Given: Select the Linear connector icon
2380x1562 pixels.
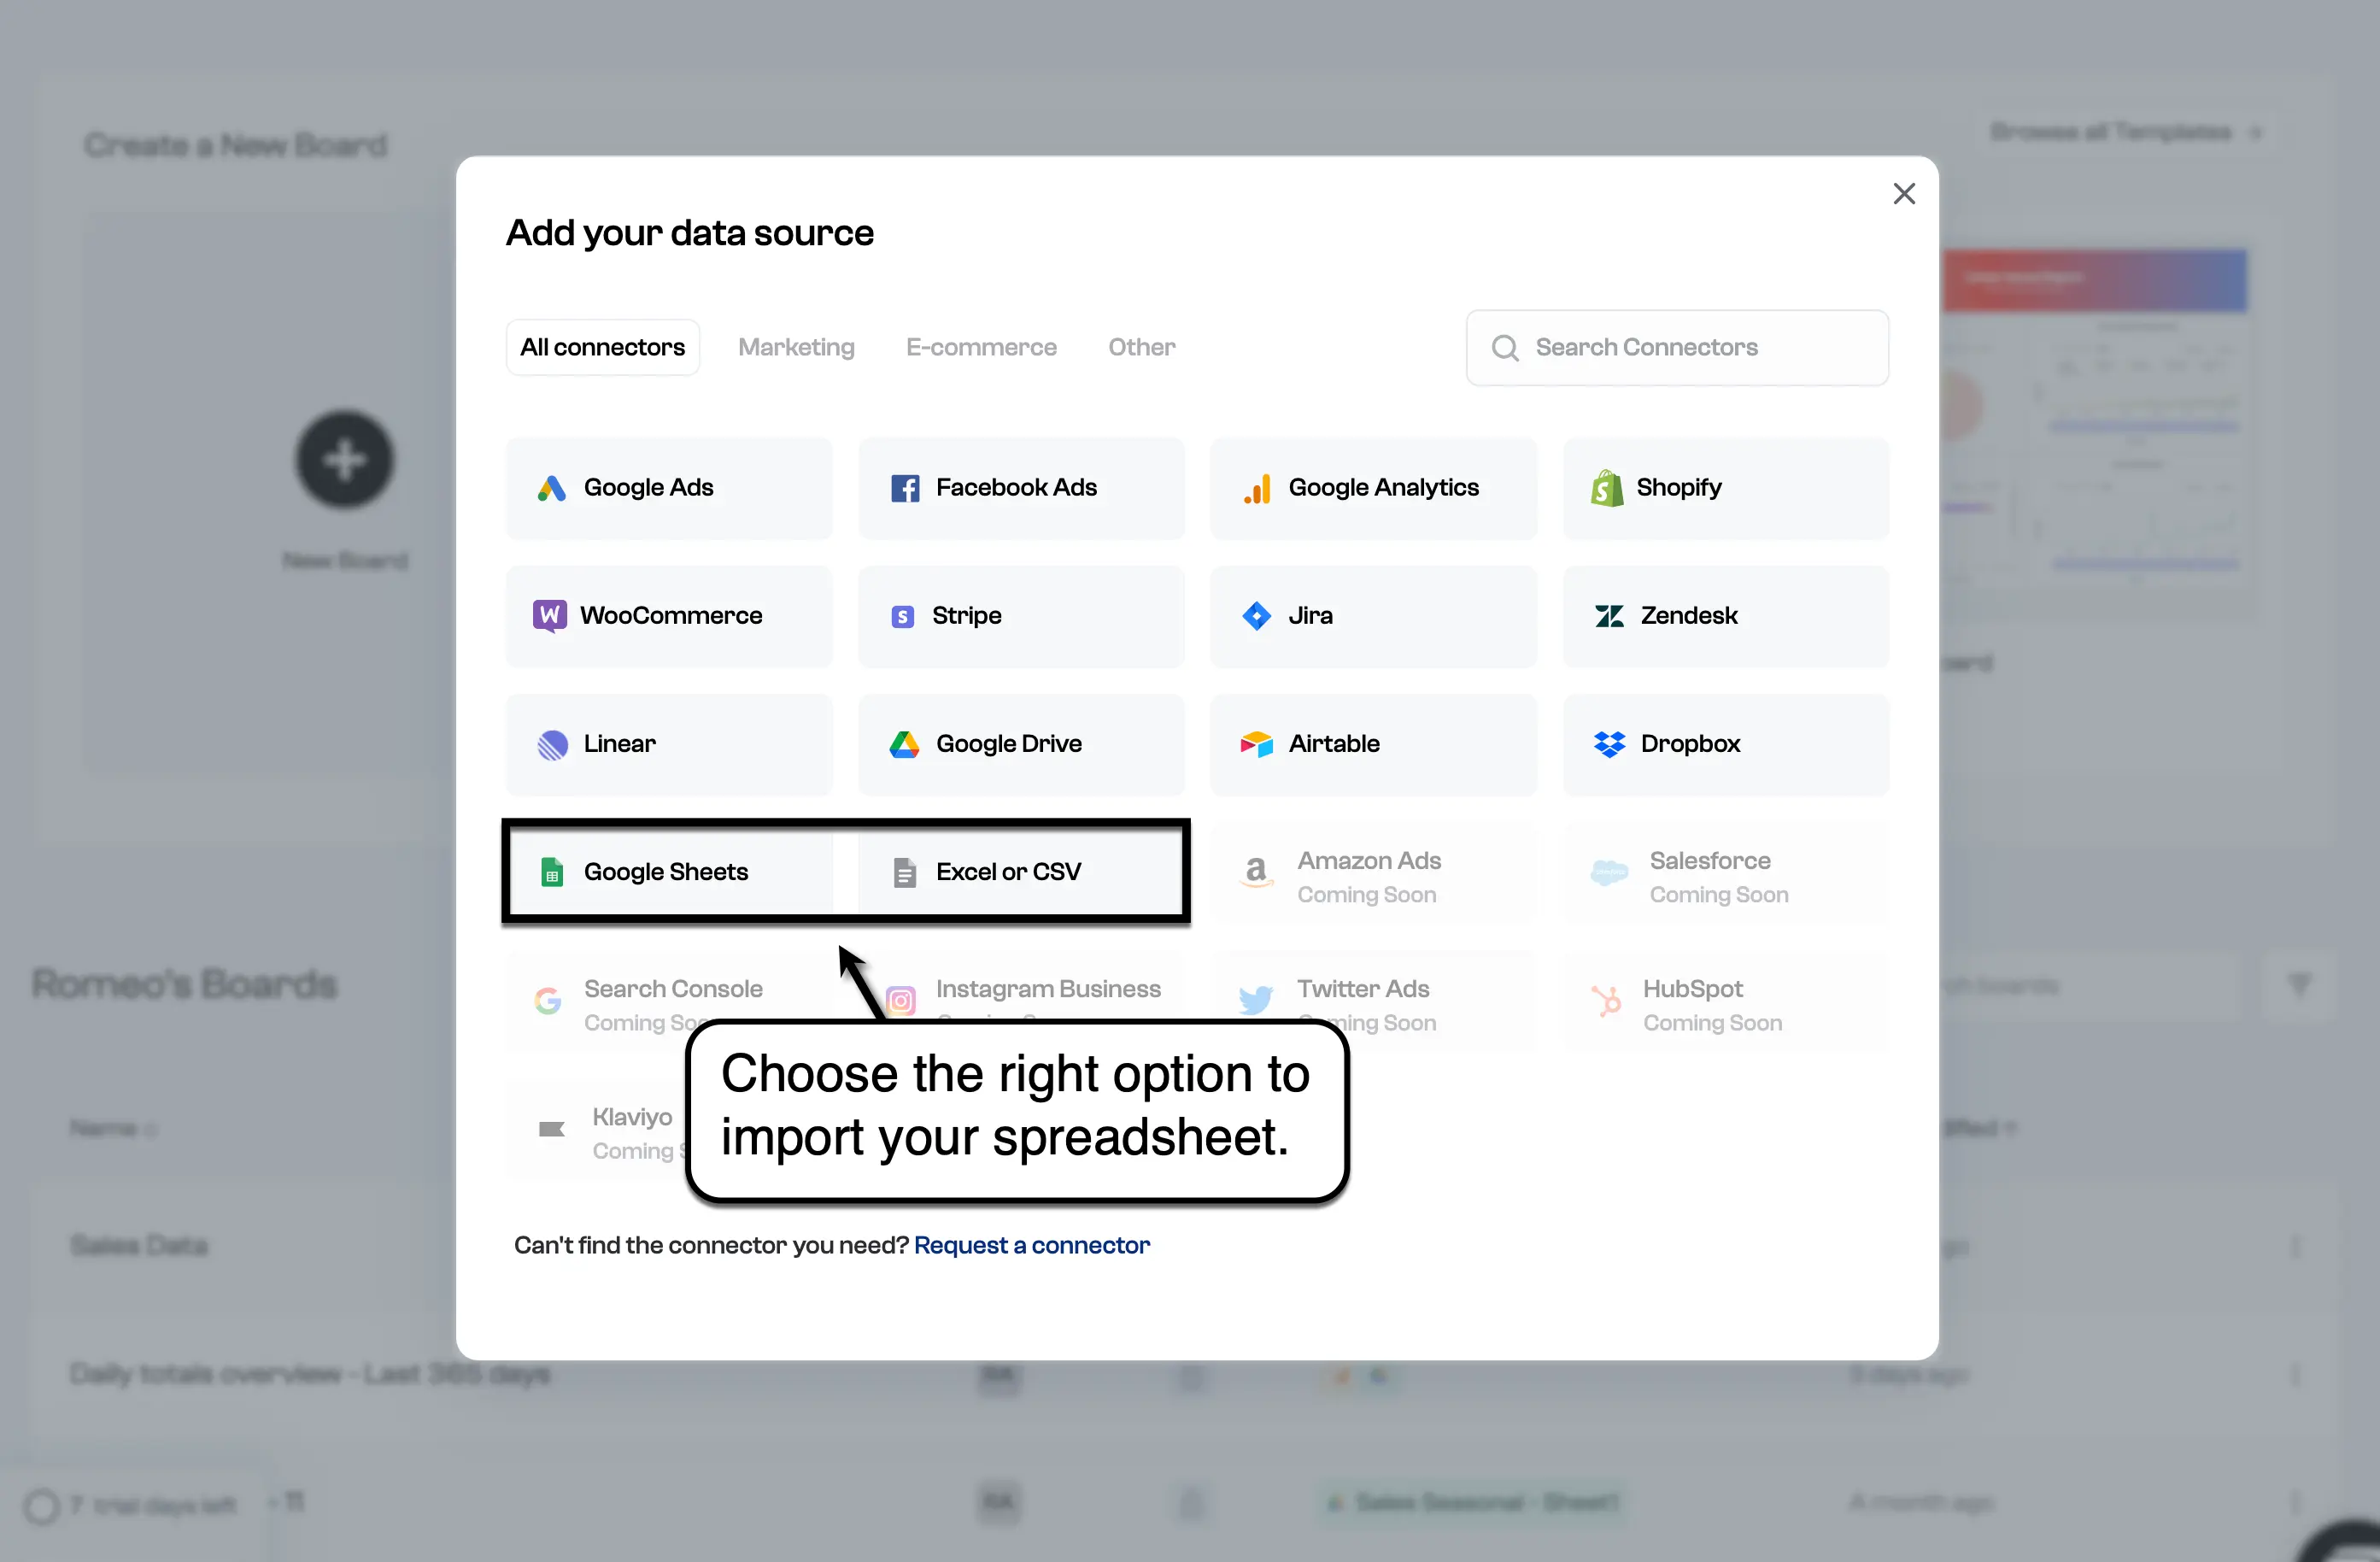Looking at the screenshot, I should 552,744.
